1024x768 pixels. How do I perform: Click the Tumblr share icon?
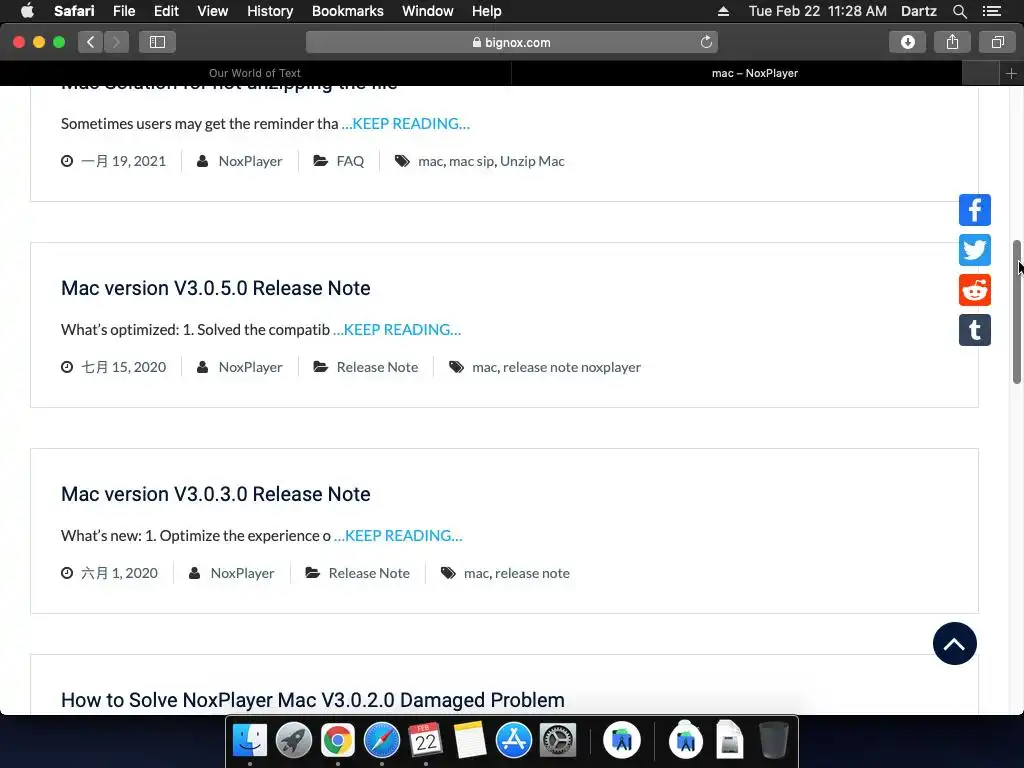(x=974, y=330)
